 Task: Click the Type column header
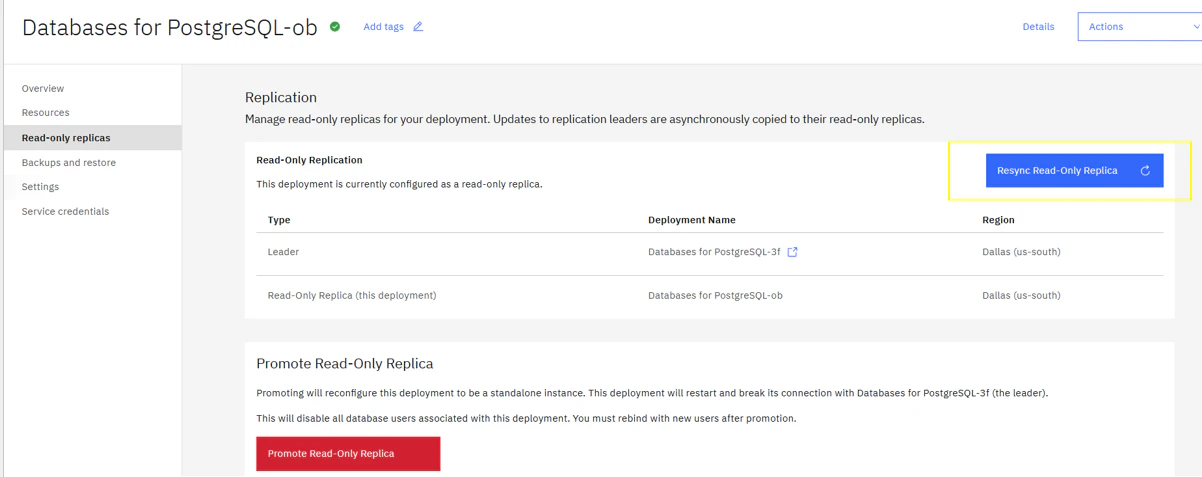coord(279,220)
